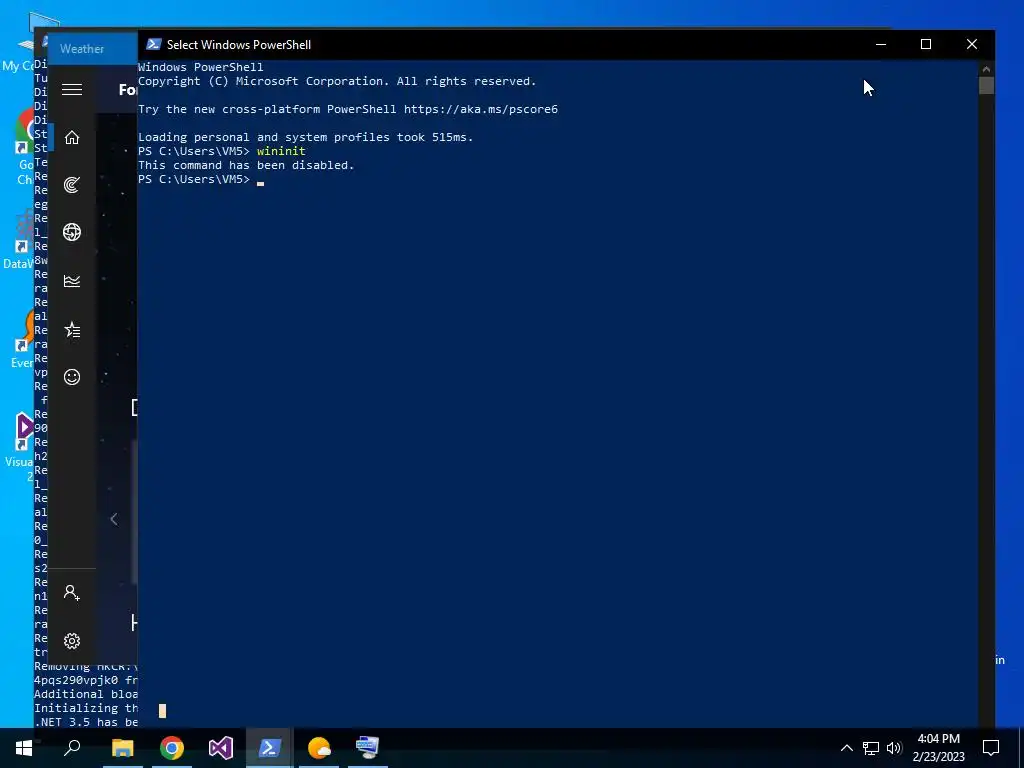
Task: Open taskbar Search magnifier
Action: coord(72,748)
